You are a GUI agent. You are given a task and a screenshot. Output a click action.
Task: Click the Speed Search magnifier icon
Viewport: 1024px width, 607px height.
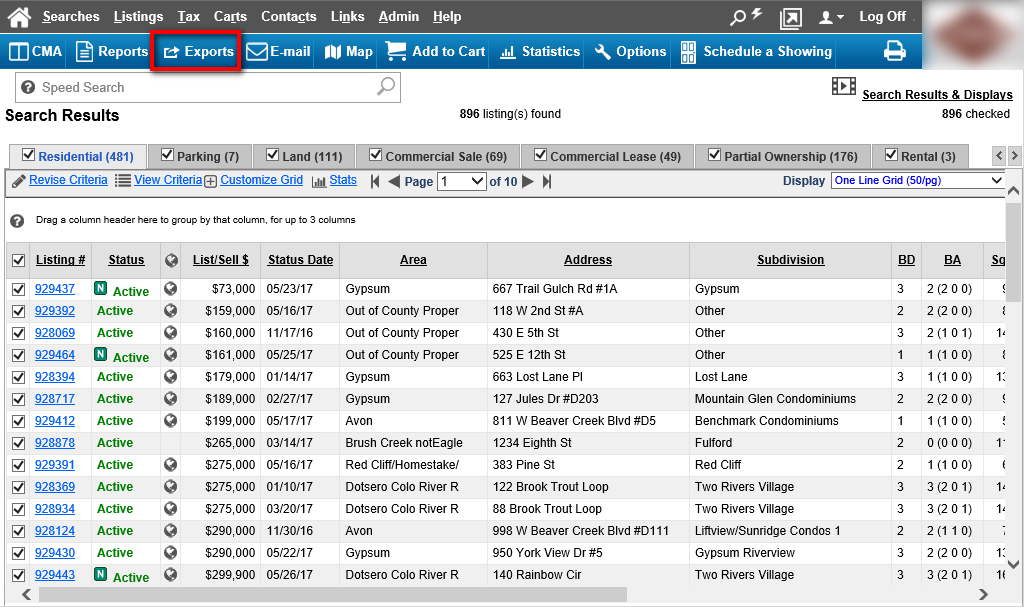pyautogui.click(x=386, y=86)
